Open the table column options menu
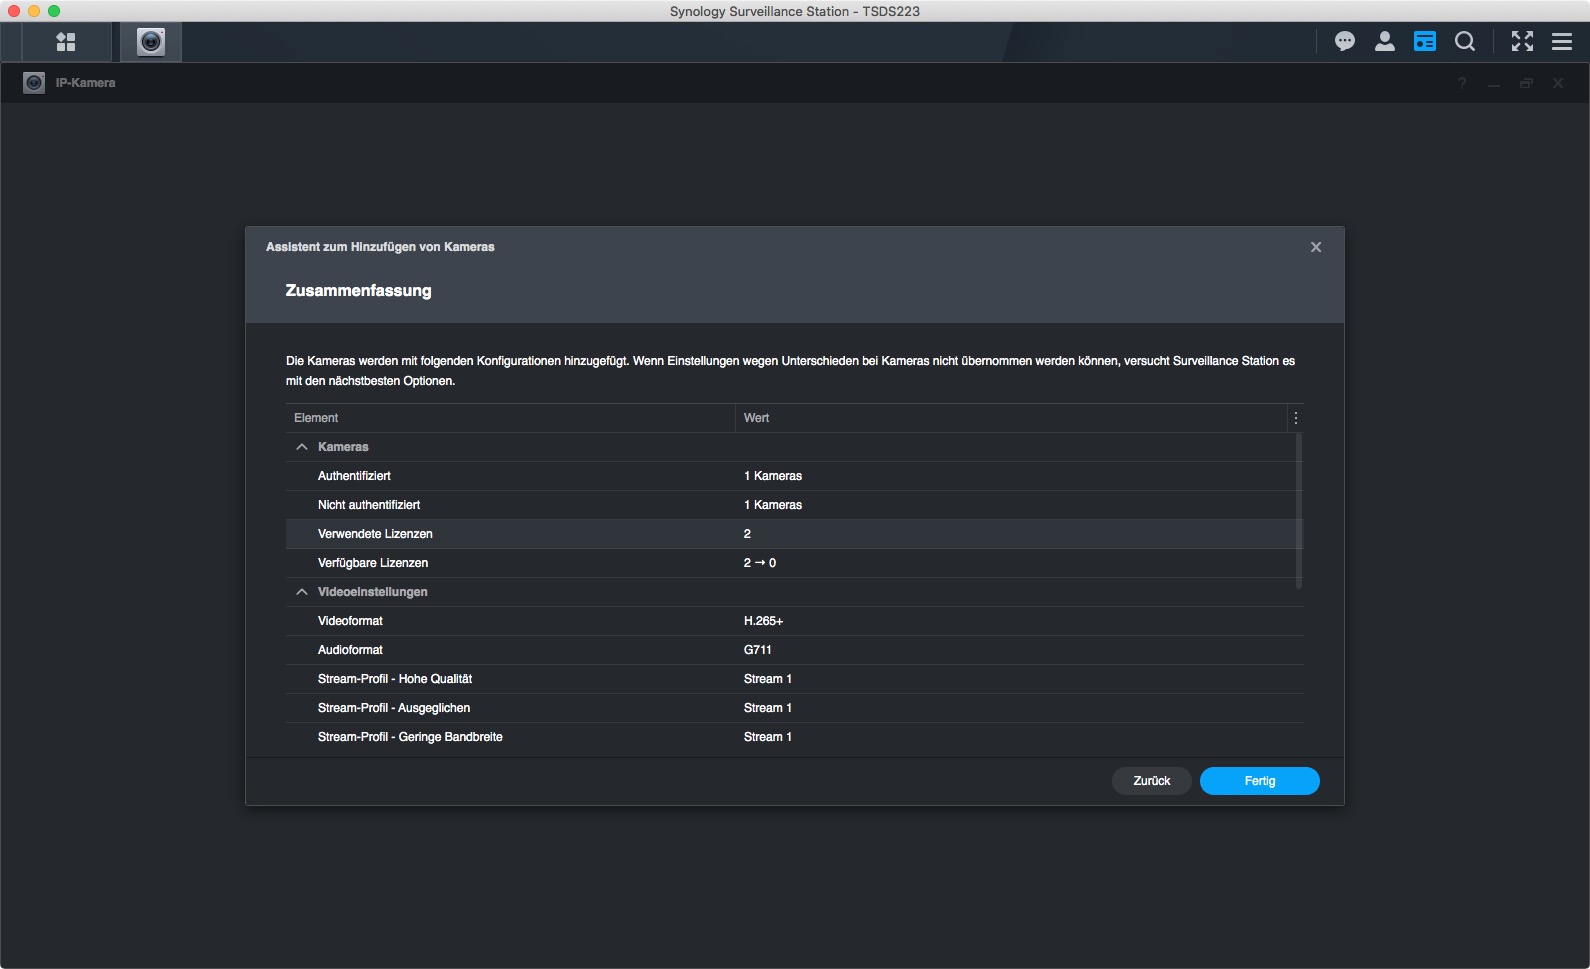 [x=1295, y=418]
